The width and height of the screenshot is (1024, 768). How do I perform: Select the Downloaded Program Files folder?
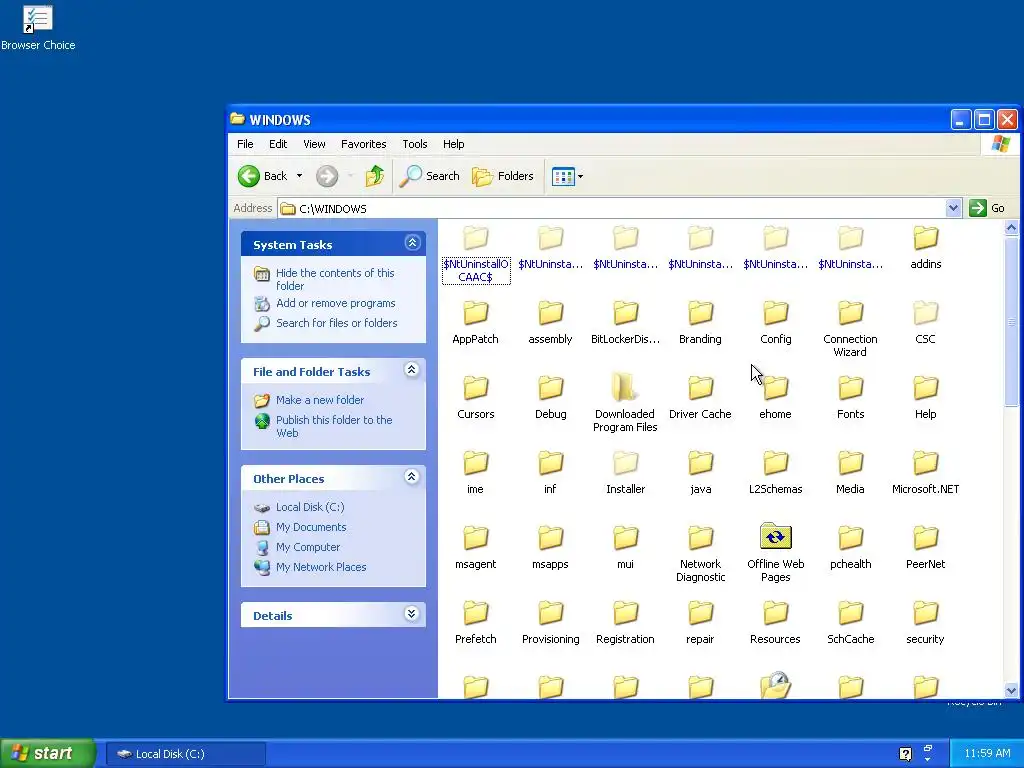click(x=625, y=403)
